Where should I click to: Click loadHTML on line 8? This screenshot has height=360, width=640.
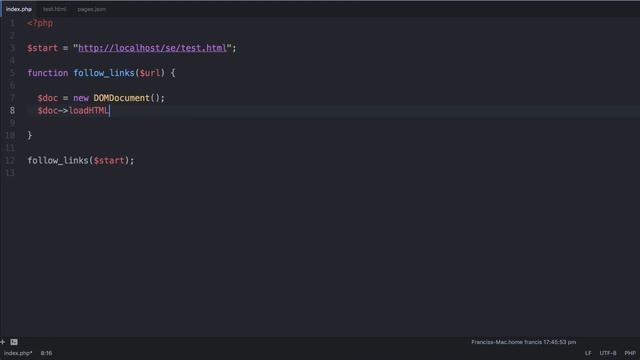tap(89, 111)
